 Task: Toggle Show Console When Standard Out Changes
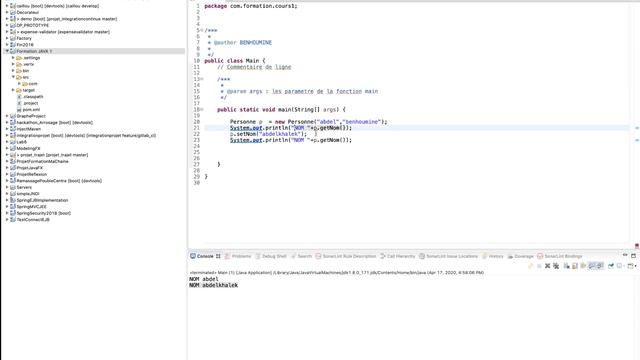pyautogui.click(x=592, y=266)
